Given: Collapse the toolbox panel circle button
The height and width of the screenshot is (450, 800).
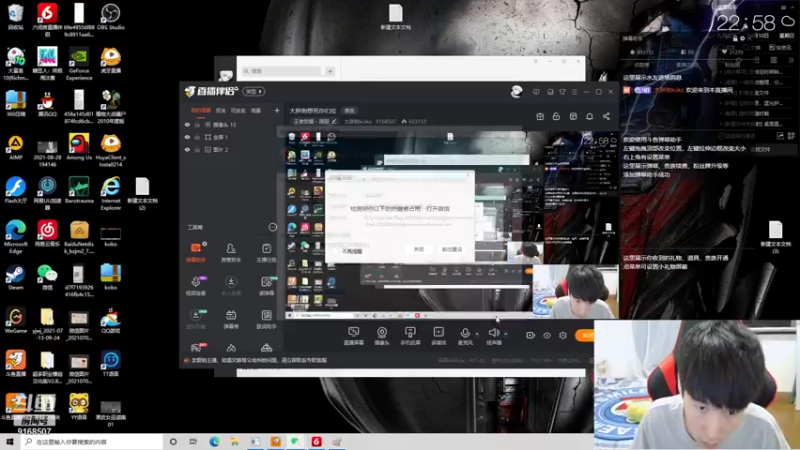Looking at the screenshot, I should [272, 227].
